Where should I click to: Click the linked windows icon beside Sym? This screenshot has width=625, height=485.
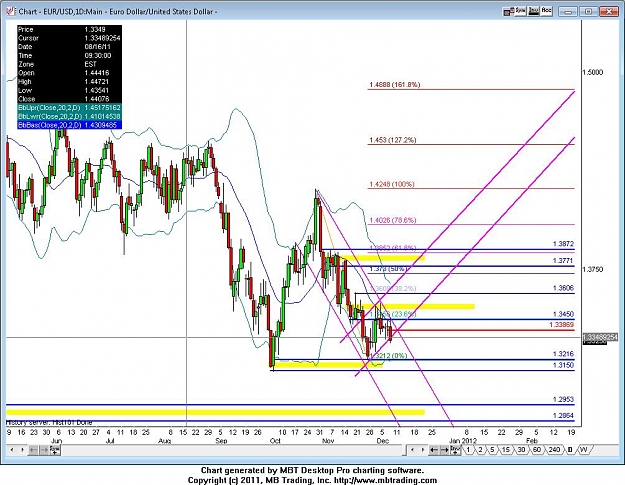pyautogui.click(x=508, y=12)
